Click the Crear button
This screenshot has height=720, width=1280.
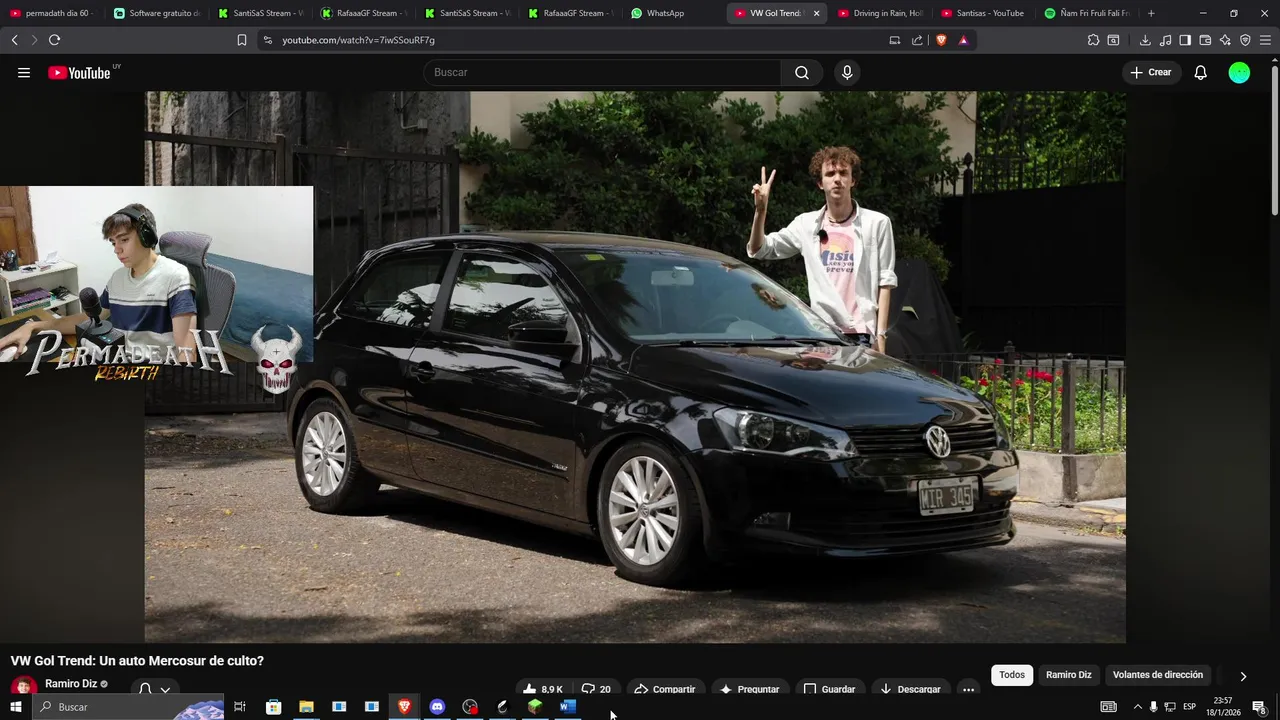[x=1151, y=72]
